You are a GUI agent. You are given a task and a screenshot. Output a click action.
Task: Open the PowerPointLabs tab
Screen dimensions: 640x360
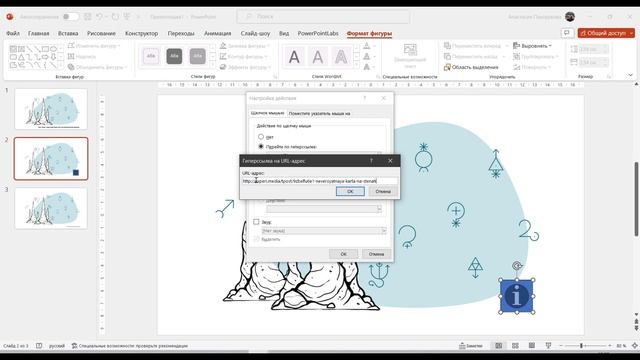click(x=318, y=33)
